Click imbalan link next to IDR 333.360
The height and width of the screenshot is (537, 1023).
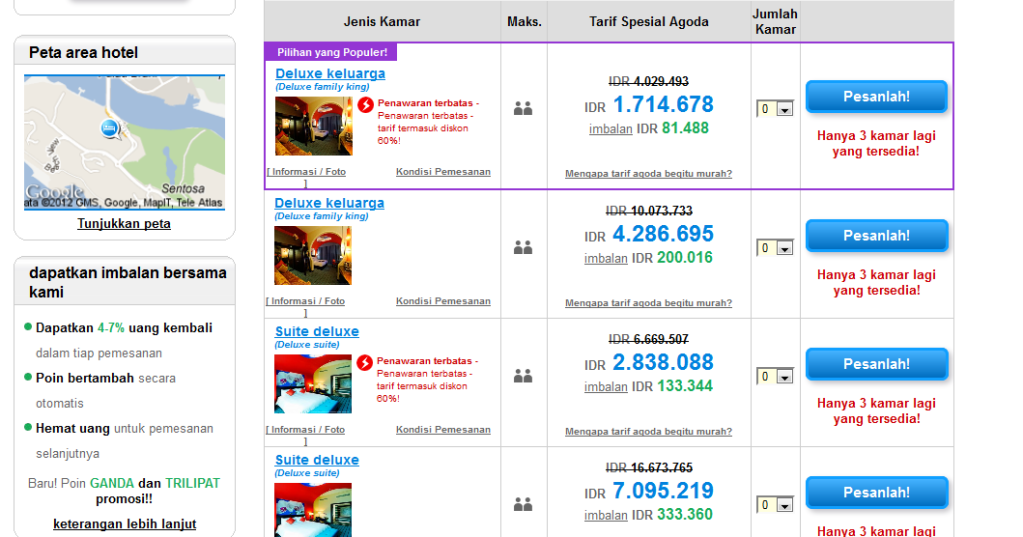(x=606, y=515)
